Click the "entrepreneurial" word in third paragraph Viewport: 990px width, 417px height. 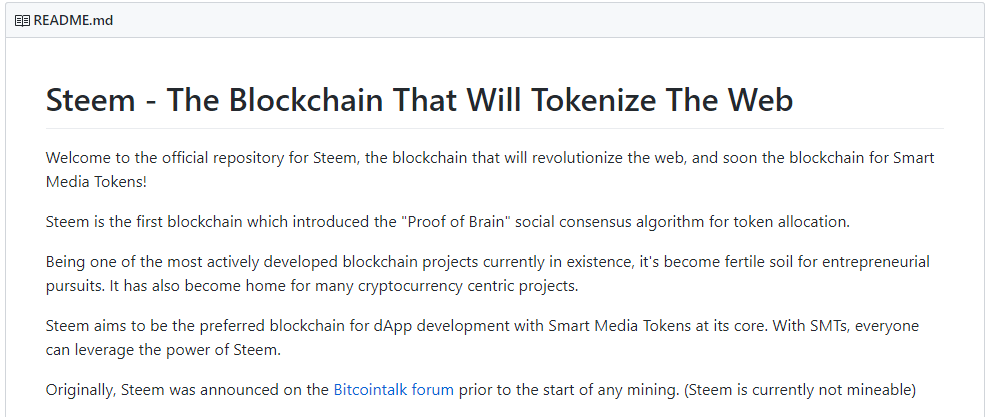(876, 262)
